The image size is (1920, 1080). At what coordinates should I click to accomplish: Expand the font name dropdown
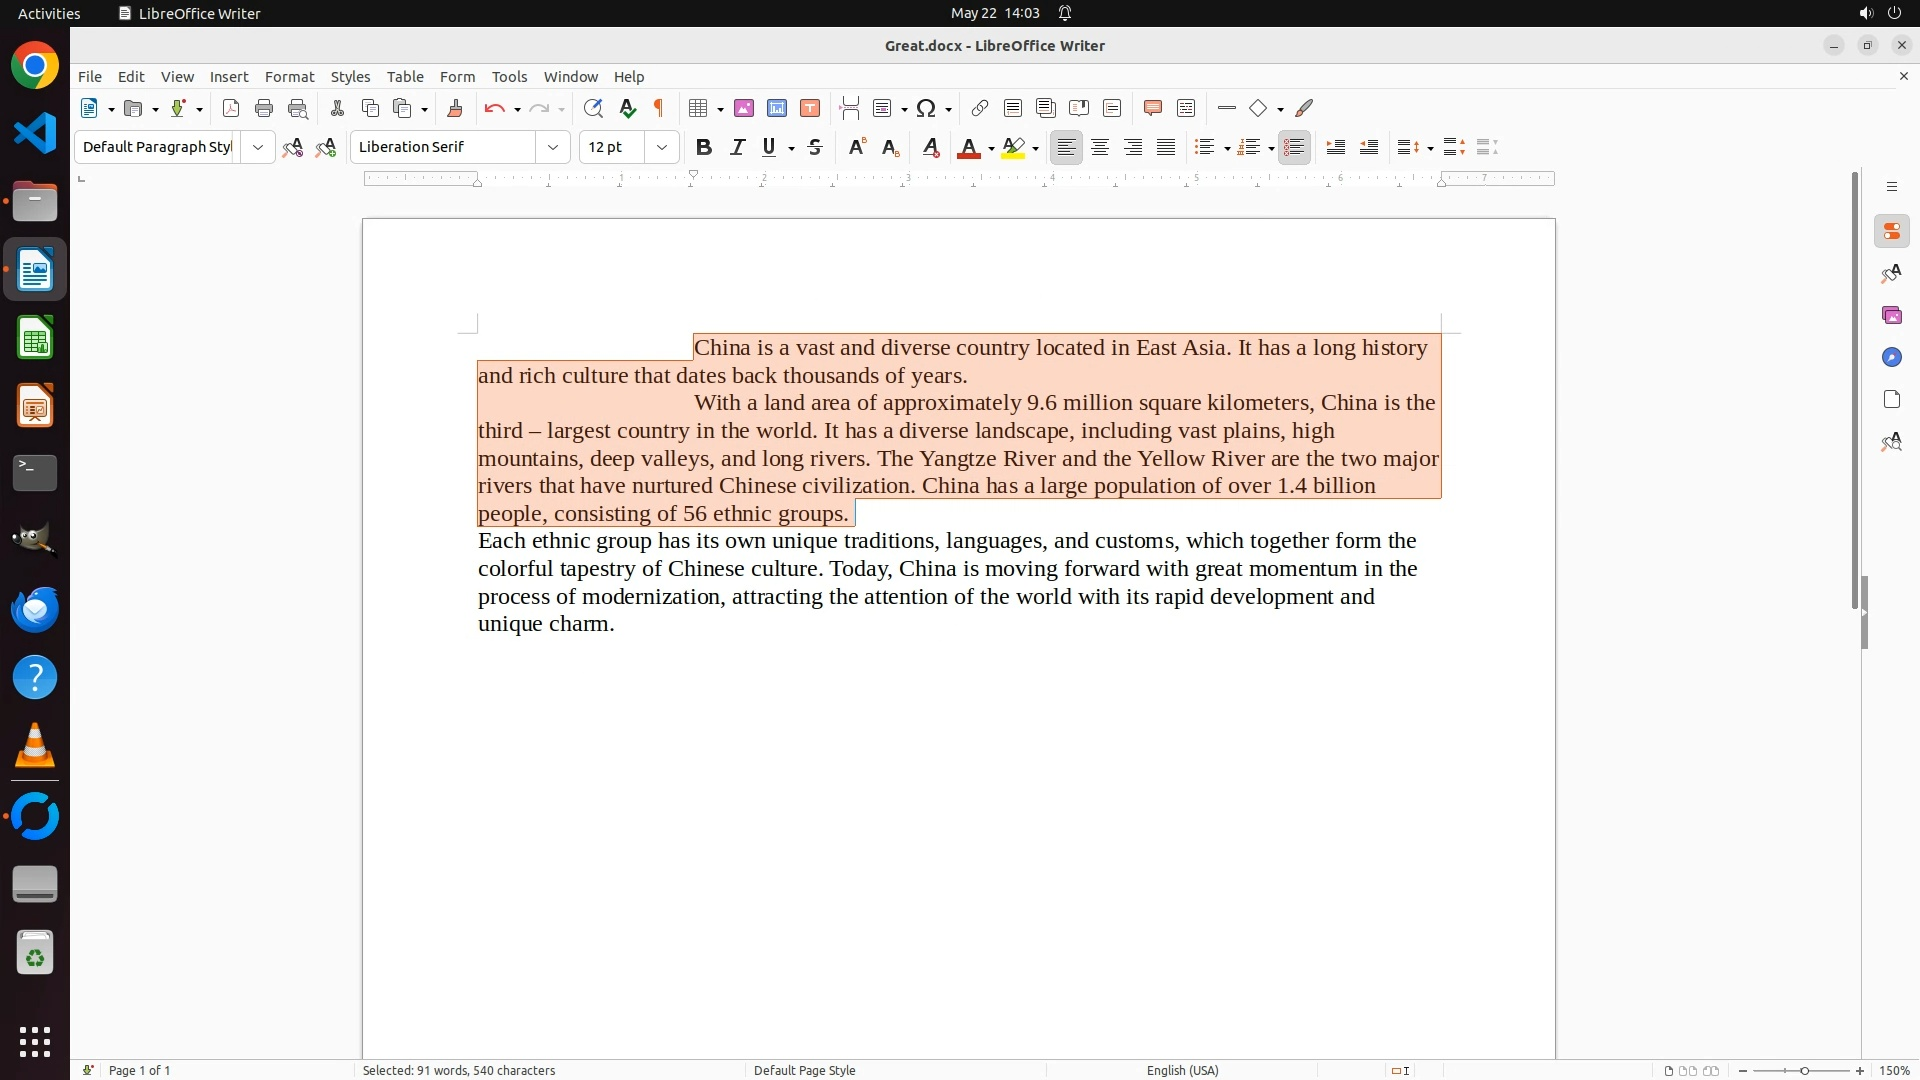click(553, 148)
